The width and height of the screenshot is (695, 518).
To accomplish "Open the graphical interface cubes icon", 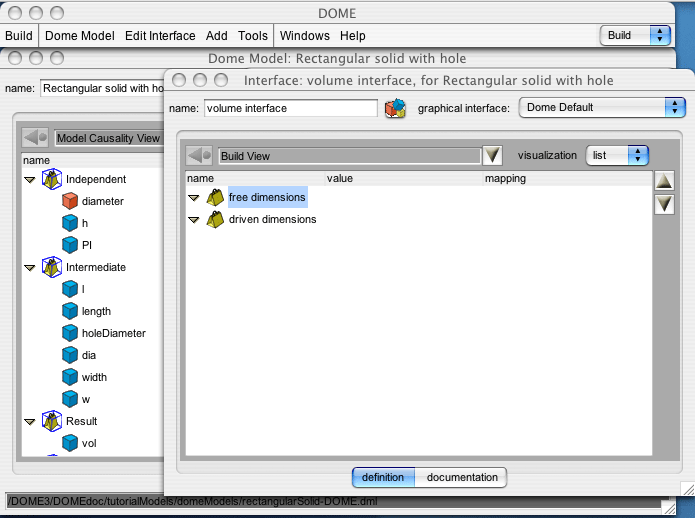I will click(395, 108).
